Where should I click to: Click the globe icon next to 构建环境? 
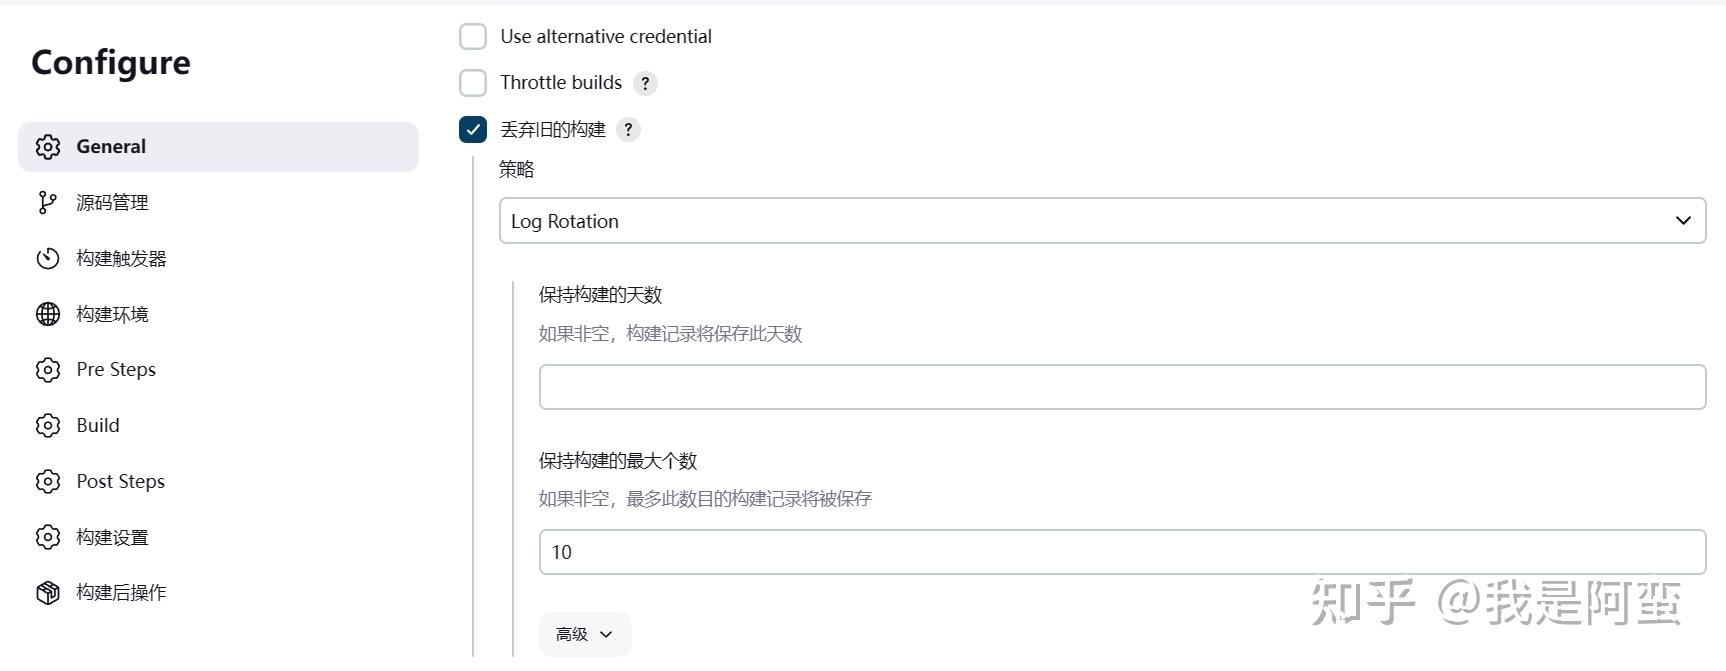pyautogui.click(x=47, y=314)
